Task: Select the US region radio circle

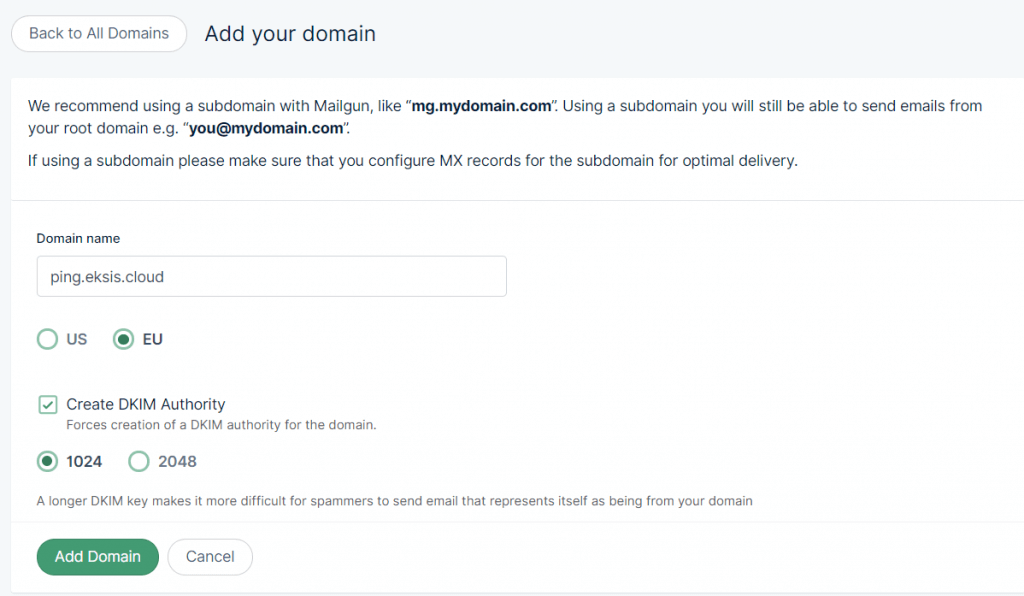Action: (47, 339)
